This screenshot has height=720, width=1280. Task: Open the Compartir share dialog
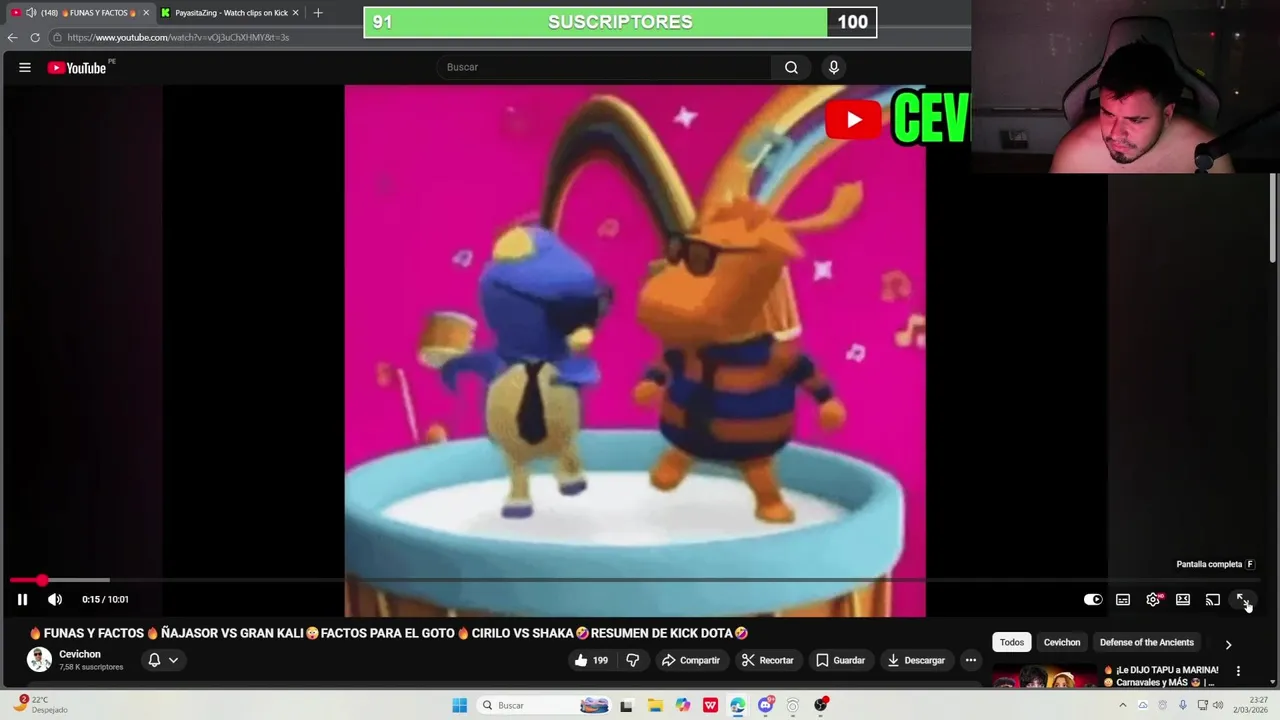(x=690, y=660)
